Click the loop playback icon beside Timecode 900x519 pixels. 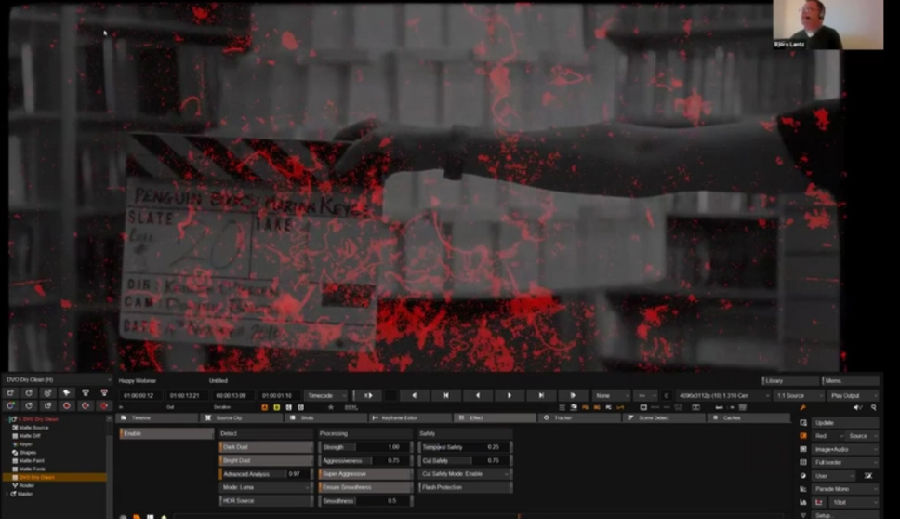368,396
